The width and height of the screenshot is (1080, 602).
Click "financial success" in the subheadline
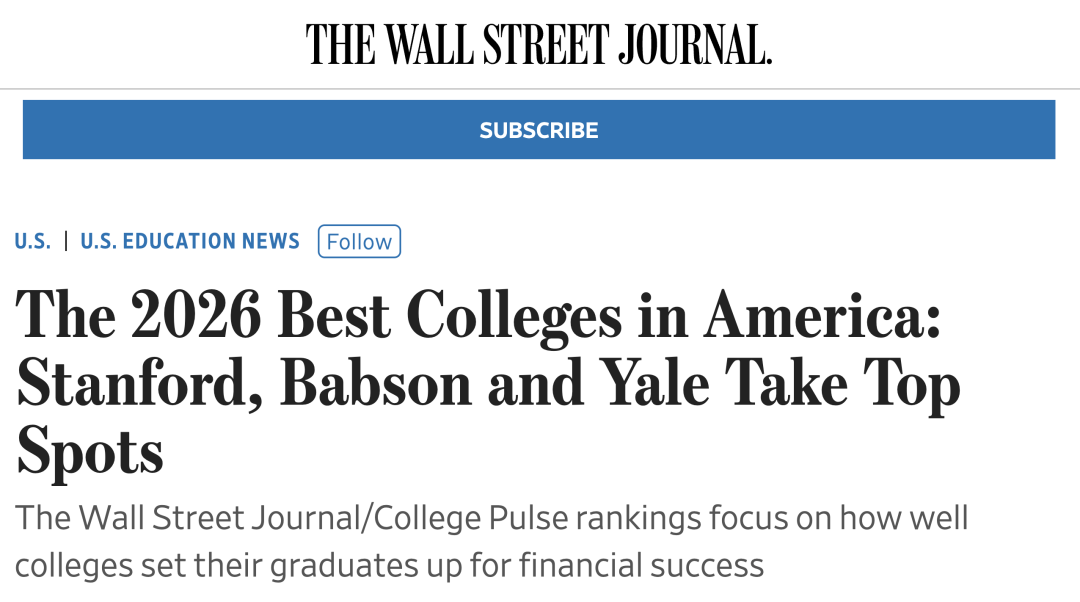pos(638,566)
